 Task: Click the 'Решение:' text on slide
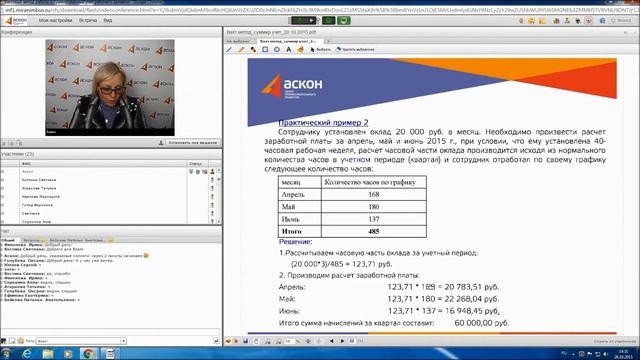296,242
